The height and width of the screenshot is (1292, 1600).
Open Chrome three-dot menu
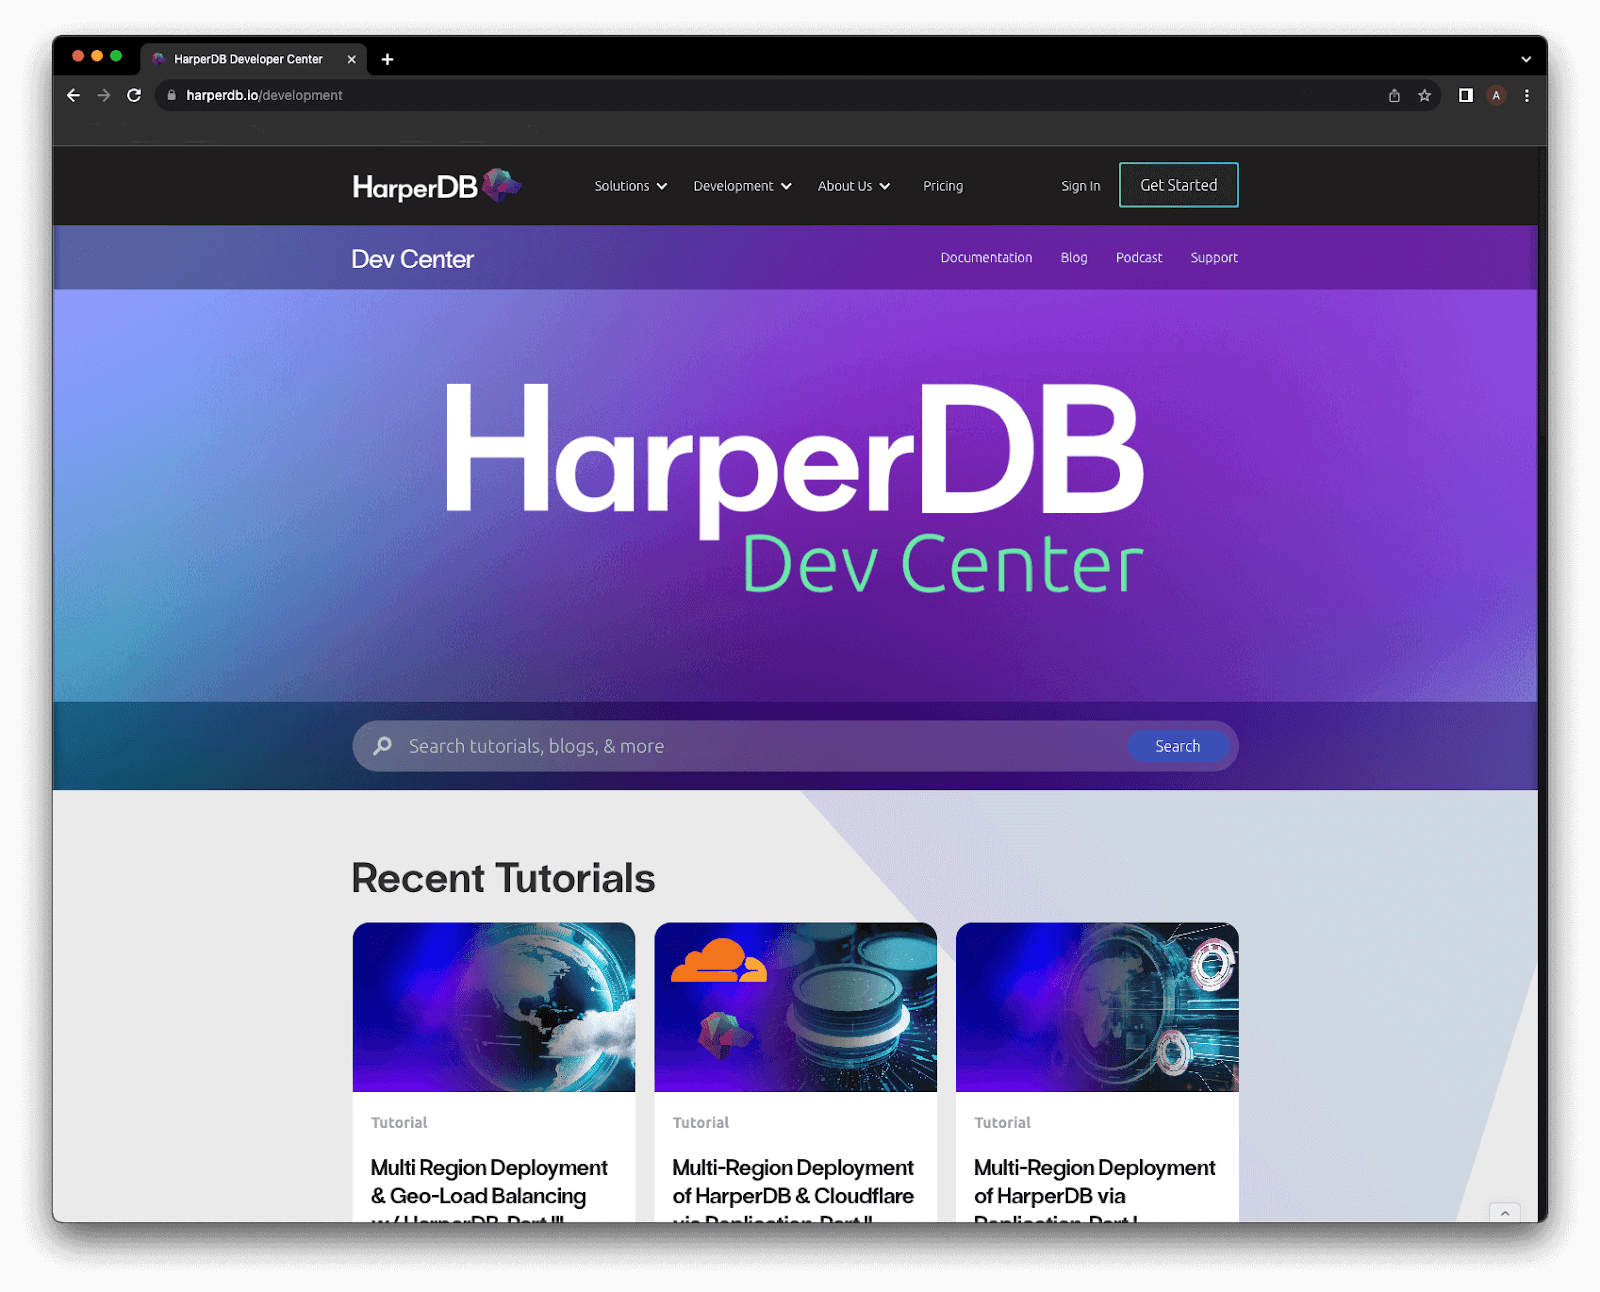pyautogui.click(x=1527, y=96)
